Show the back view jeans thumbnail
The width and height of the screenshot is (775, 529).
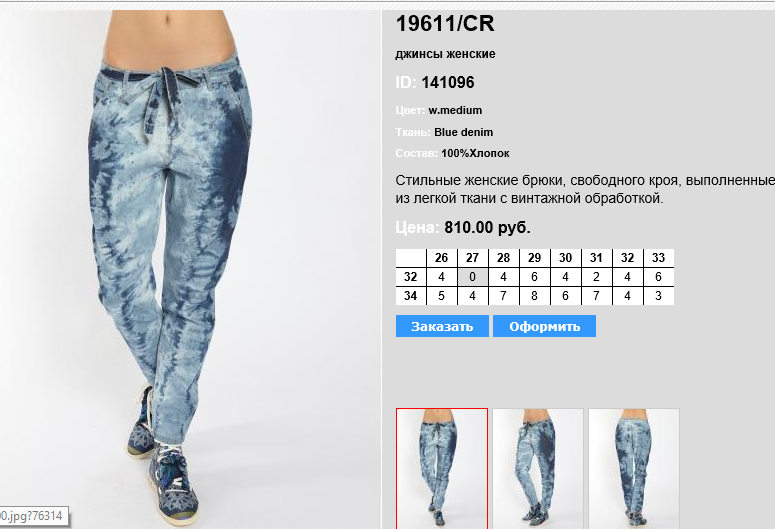tap(634, 468)
